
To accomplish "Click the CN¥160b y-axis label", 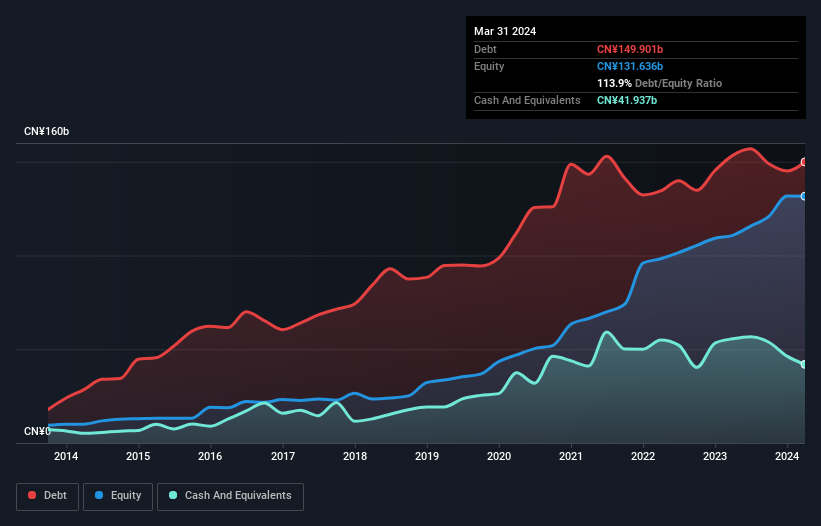I will 47,131.
